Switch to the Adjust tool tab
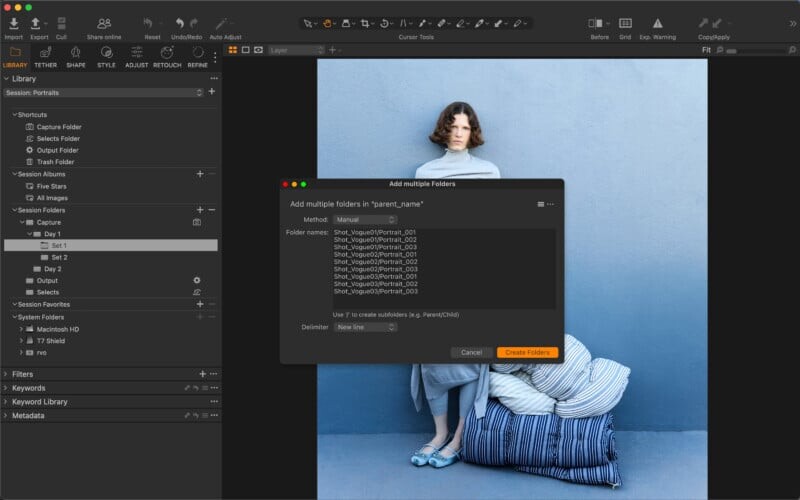Image resolution: width=800 pixels, height=500 pixels. pyautogui.click(x=137, y=54)
